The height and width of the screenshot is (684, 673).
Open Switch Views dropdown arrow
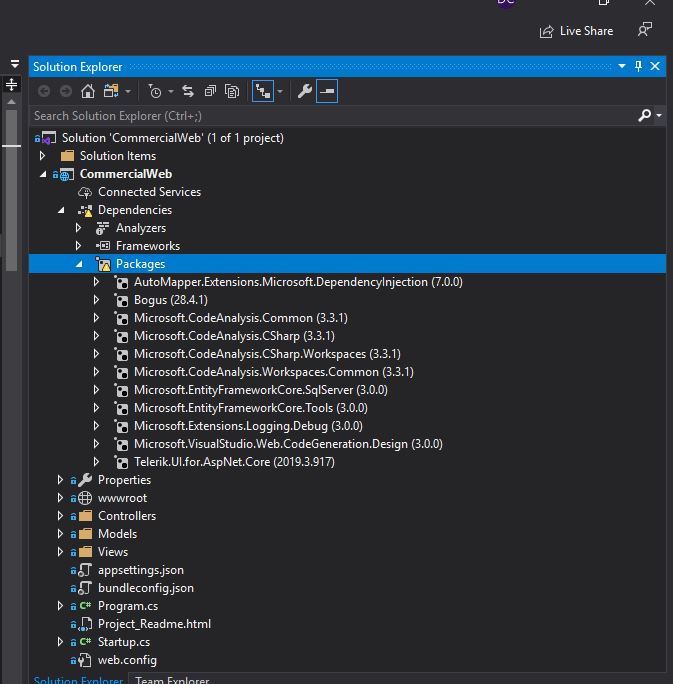point(128,92)
